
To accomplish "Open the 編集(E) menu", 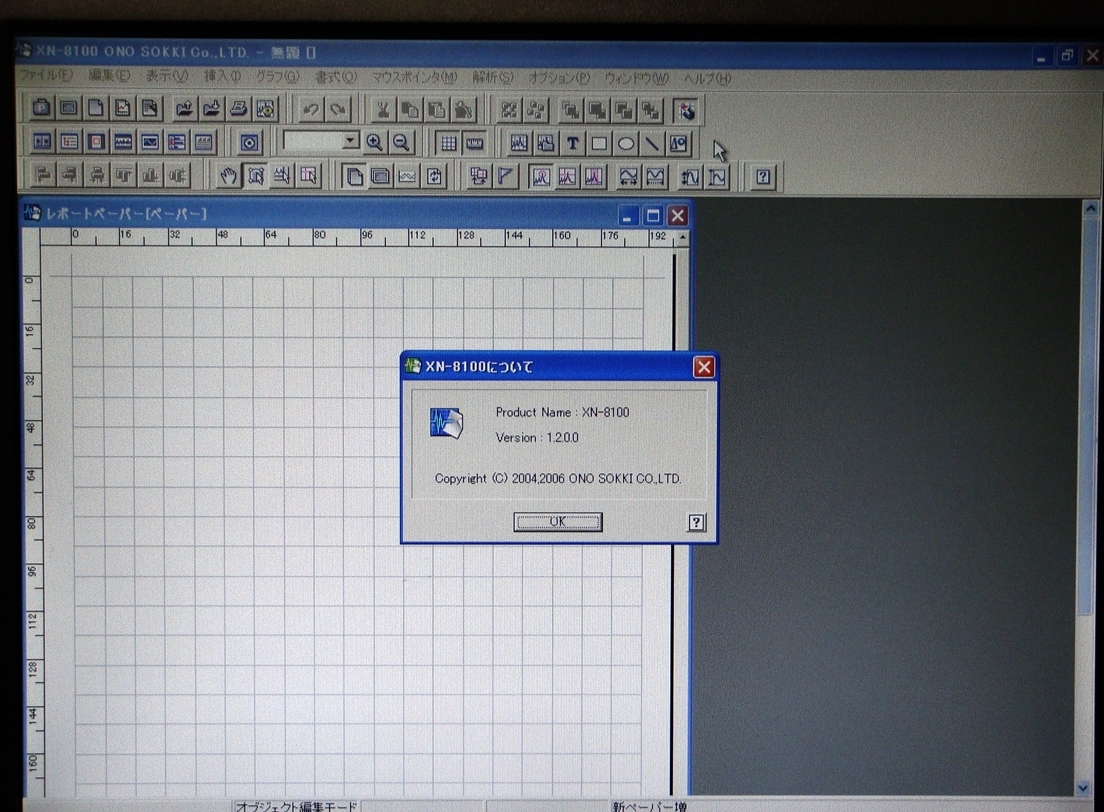I will (108, 75).
